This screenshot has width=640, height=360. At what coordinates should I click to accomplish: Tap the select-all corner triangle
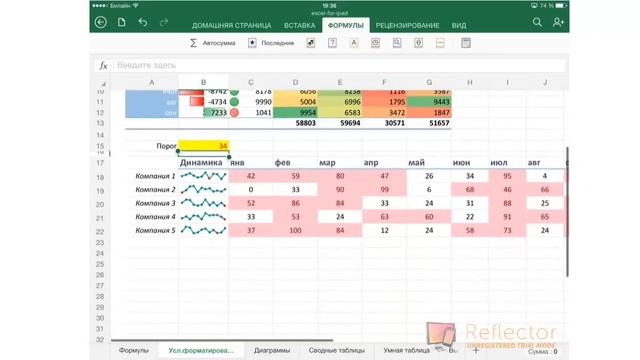point(104,84)
